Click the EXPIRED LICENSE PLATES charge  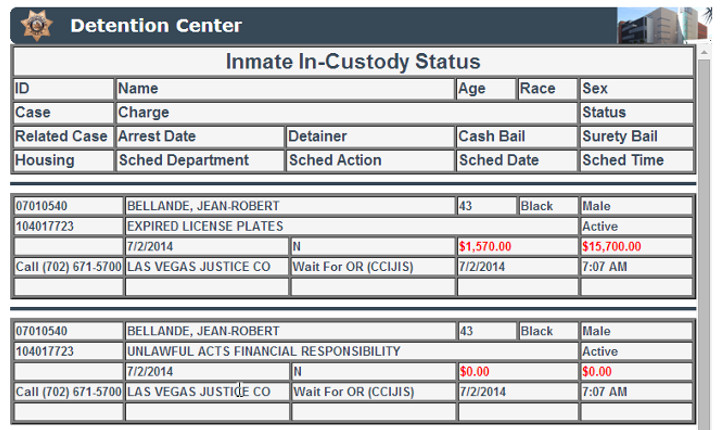(x=205, y=226)
